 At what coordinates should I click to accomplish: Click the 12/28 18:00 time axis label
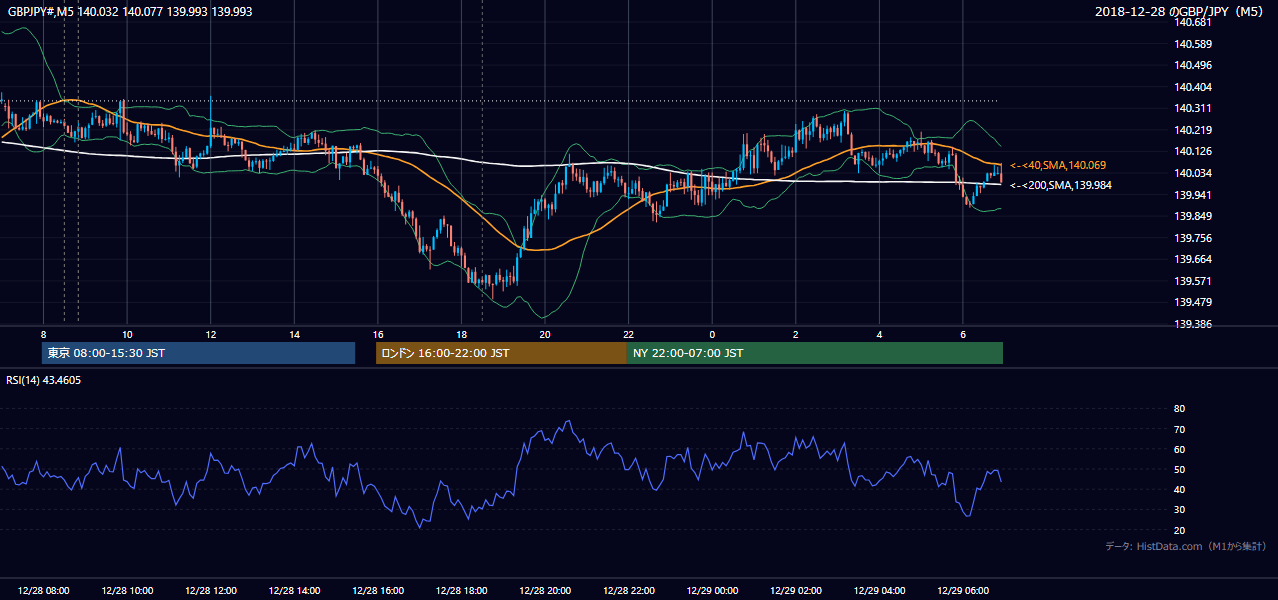pos(461,591)
